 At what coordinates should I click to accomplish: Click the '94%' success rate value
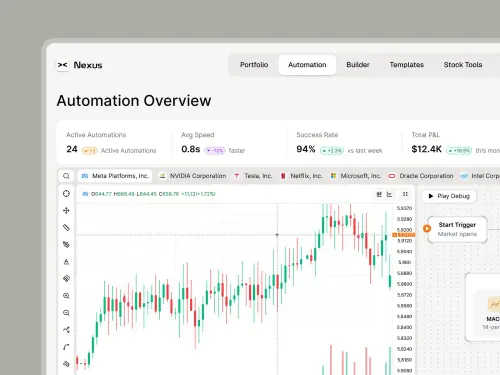(x=306, y=149)
